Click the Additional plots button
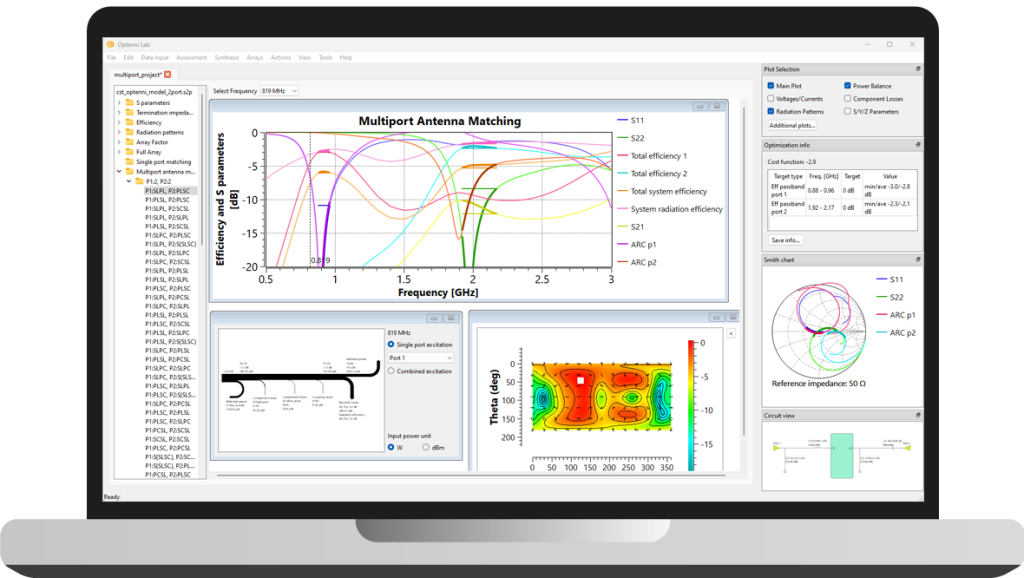Screen dimensions: 1024x578 (792, 125)
